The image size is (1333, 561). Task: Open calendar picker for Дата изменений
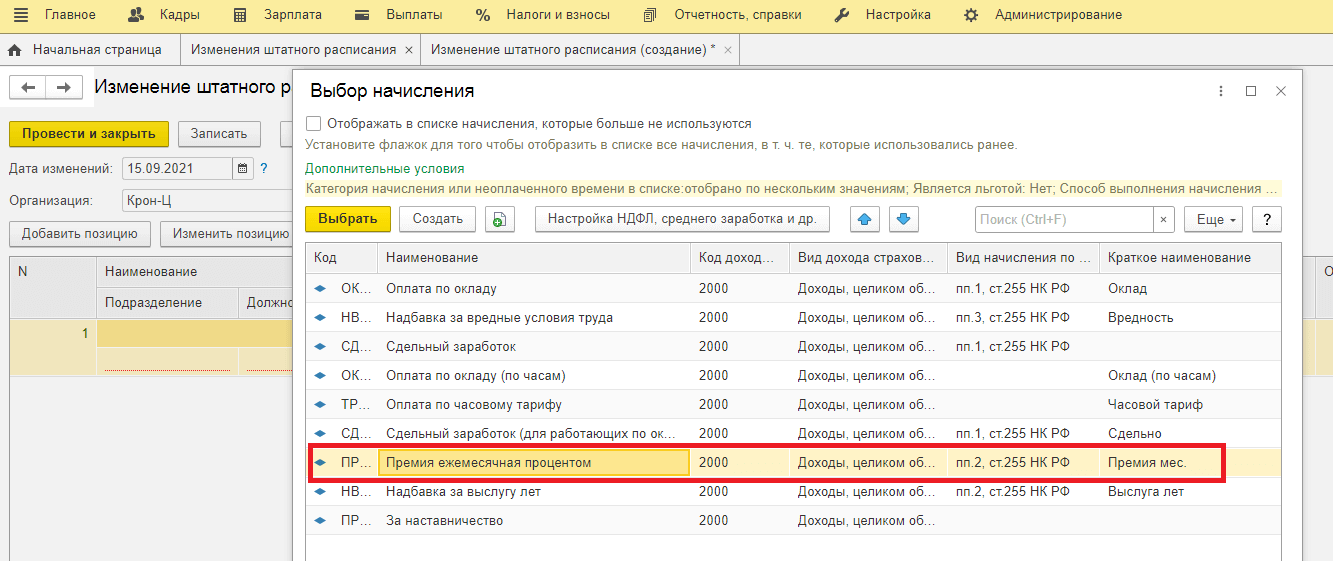pos(242,169)
